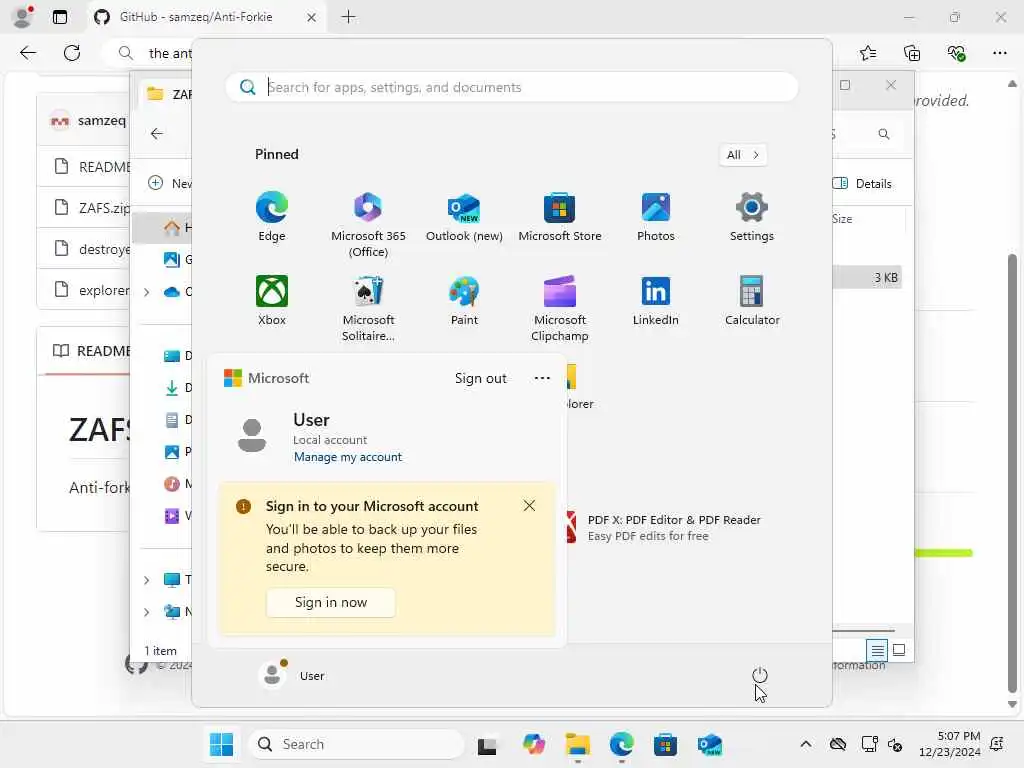The image size is (1024, 768).
Task: Open File Explorer taskbar icon
Action: [577, 744]
